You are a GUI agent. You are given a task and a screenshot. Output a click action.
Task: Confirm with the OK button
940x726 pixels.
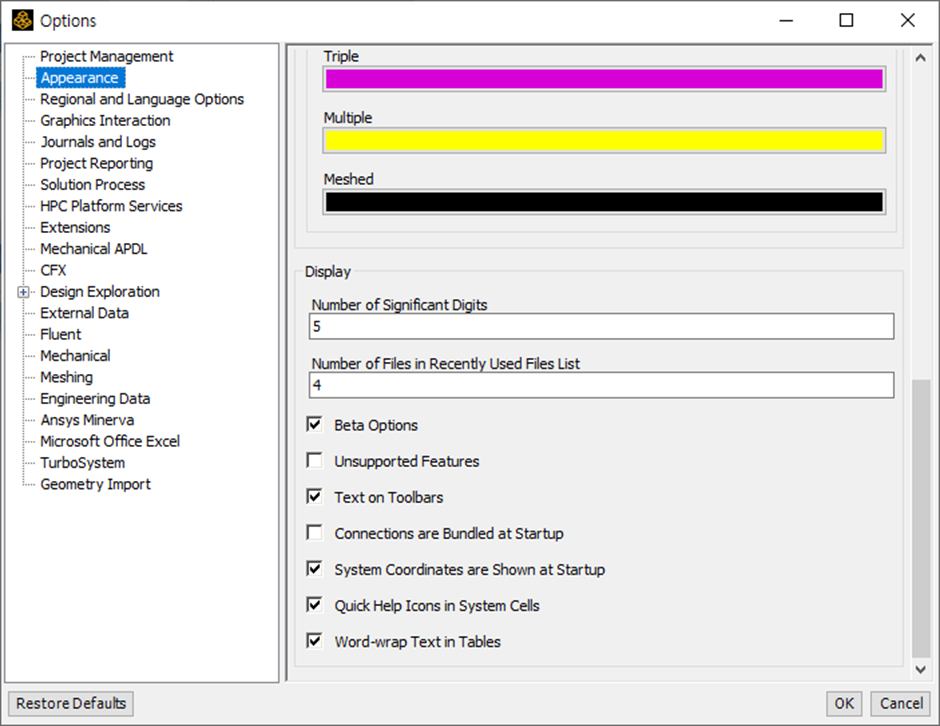tap(844, 703)
